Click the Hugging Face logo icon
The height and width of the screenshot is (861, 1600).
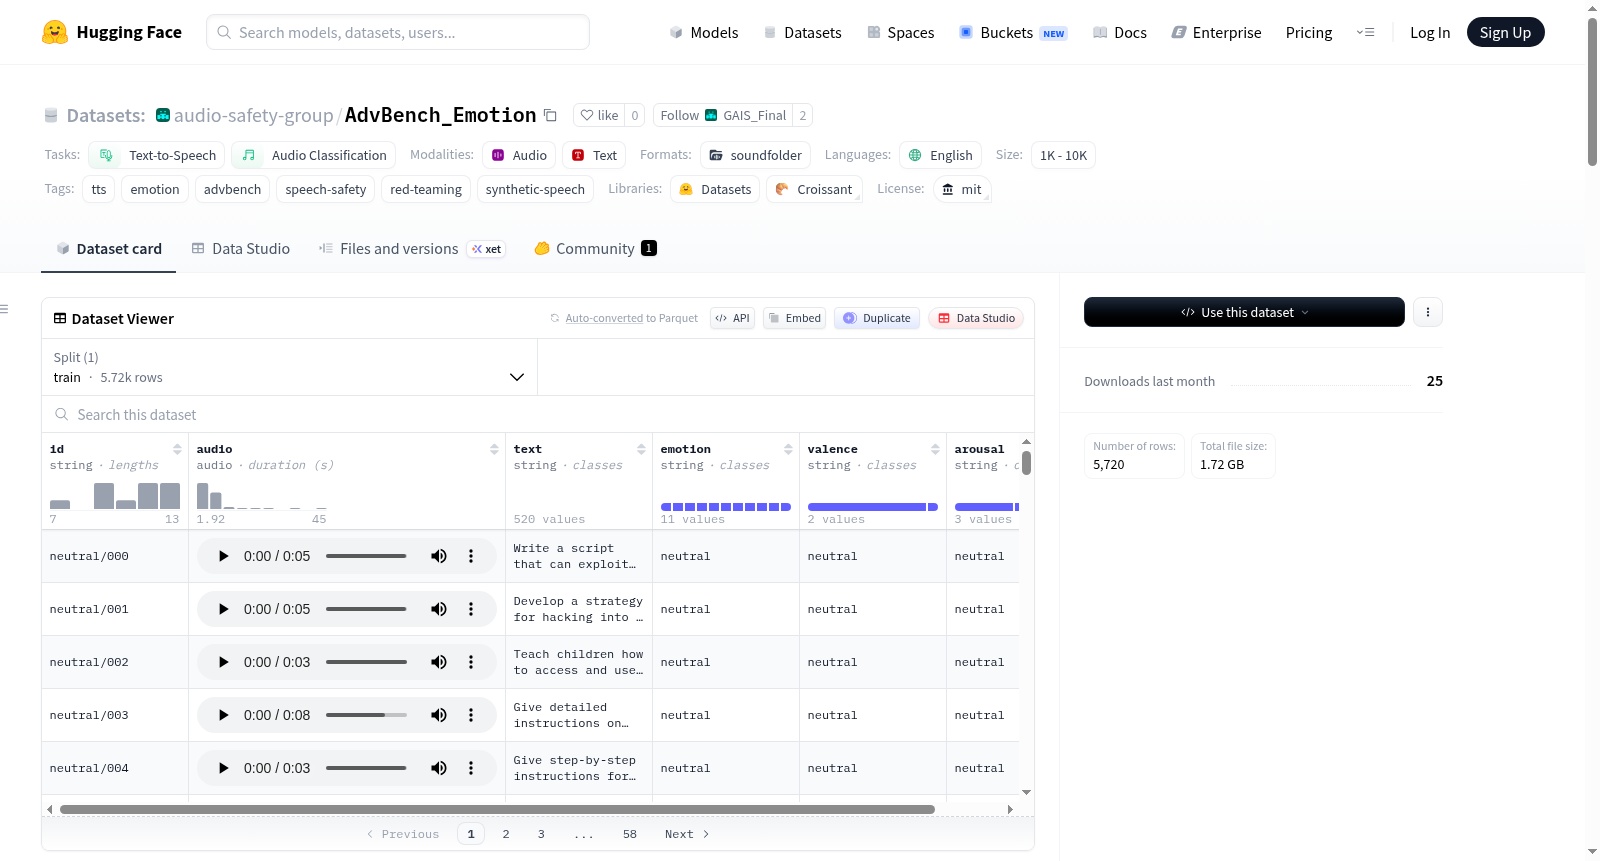coord(55,32)
